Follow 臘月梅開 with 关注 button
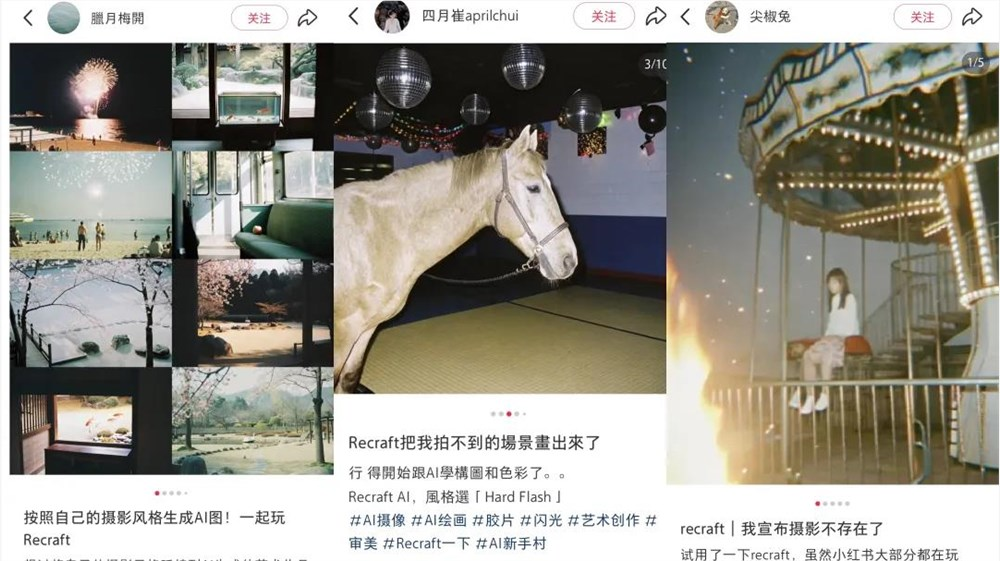This screenshot has width=1000, height=561. (259, 18)
